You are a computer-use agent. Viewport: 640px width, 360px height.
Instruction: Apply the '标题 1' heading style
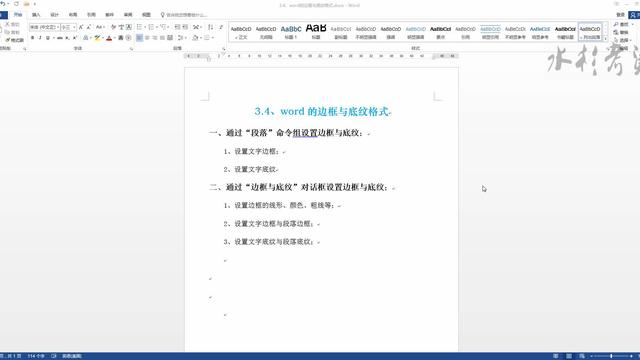coord(291,32)
